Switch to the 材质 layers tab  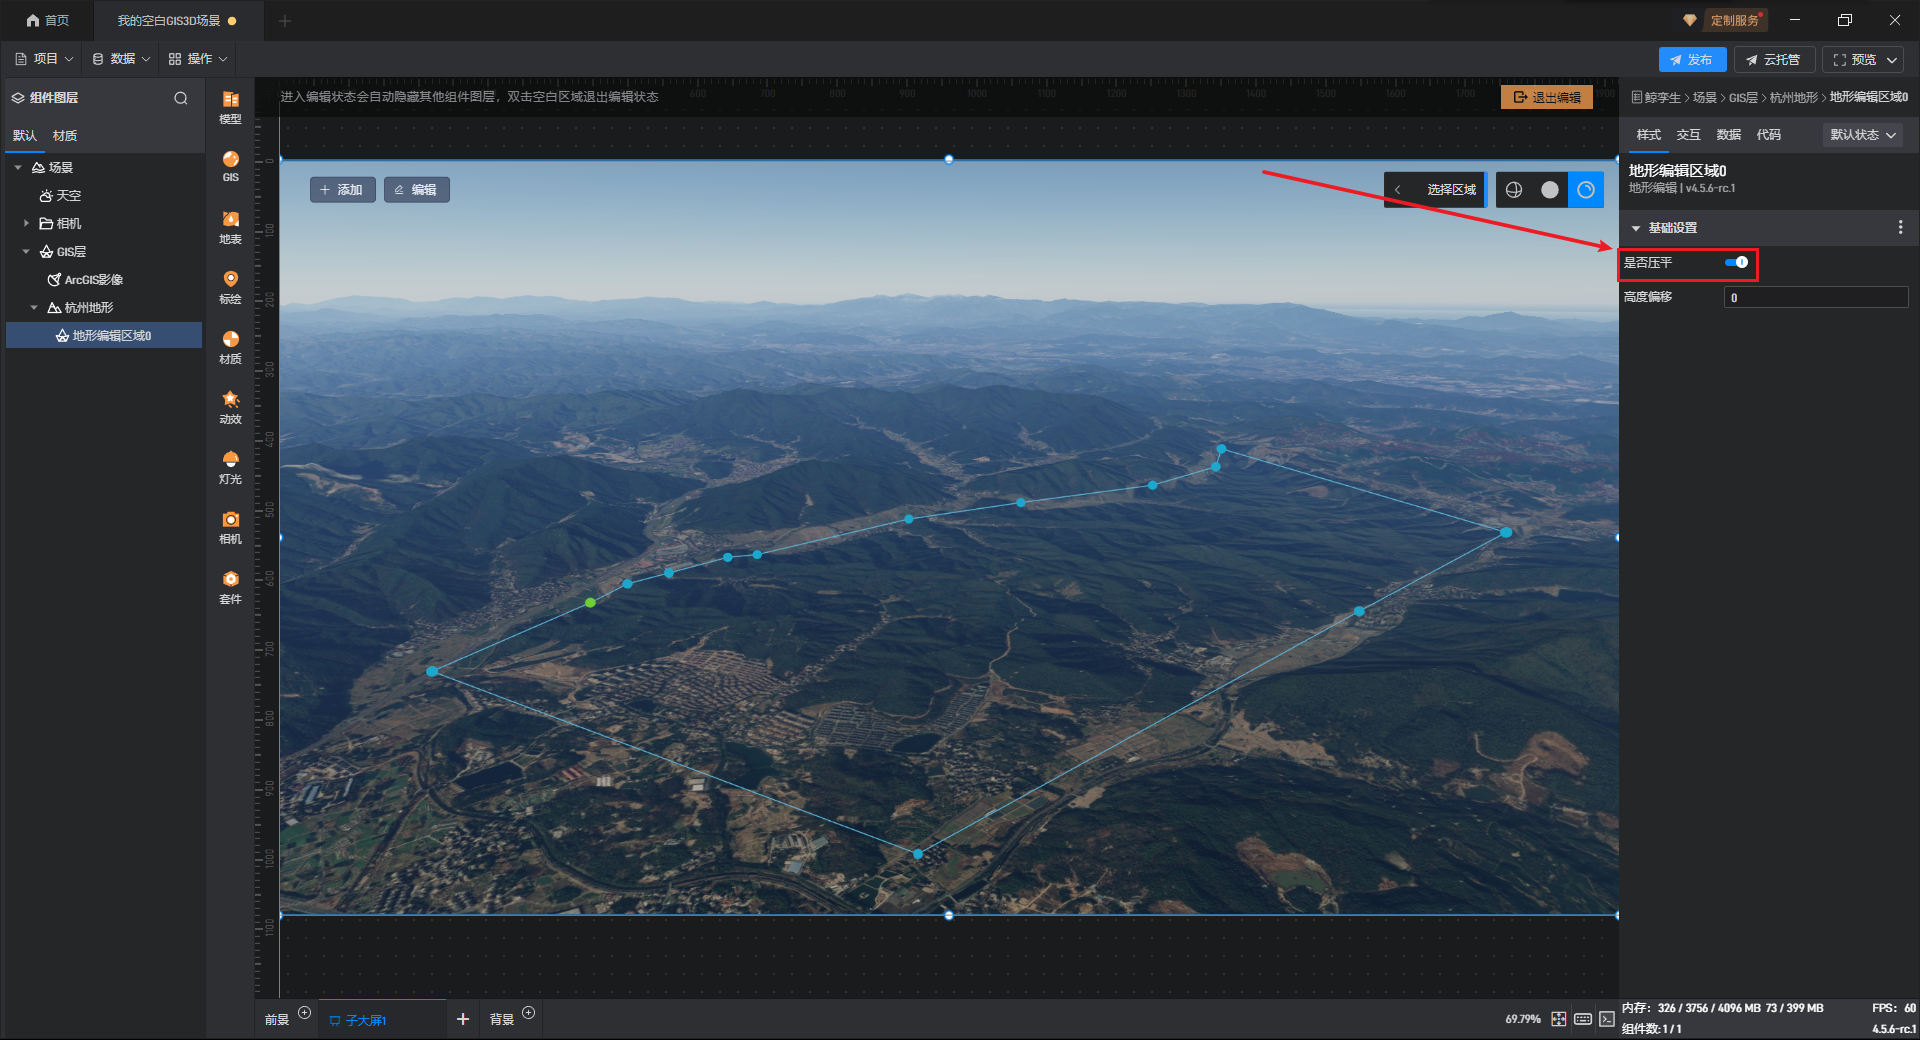tap(65, 136)
